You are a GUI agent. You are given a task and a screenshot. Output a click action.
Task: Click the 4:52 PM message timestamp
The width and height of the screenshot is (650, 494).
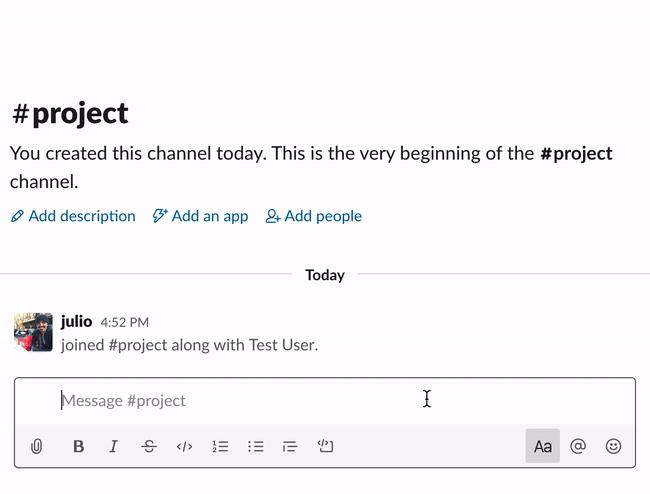[x=124, y=323]
